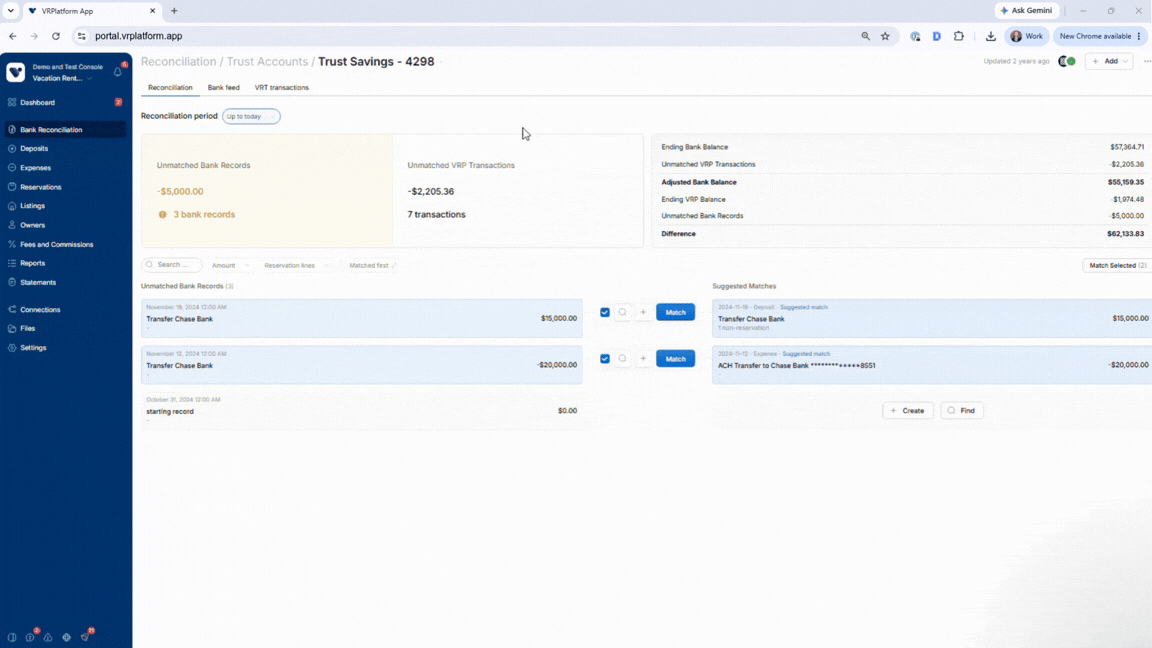This screenshot has width=1152, height=648.
Task: Bookmark this page with star icon
Action: (885, 36)
